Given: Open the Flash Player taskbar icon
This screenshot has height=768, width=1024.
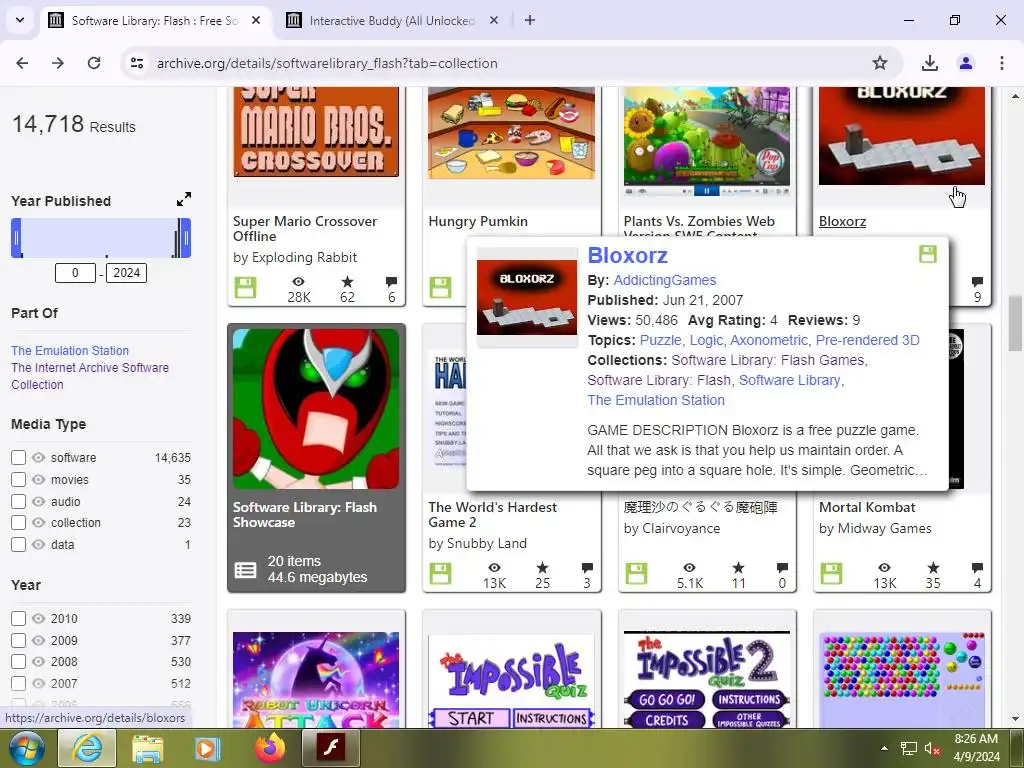Looking at the screenshot, I should [330, 748].
